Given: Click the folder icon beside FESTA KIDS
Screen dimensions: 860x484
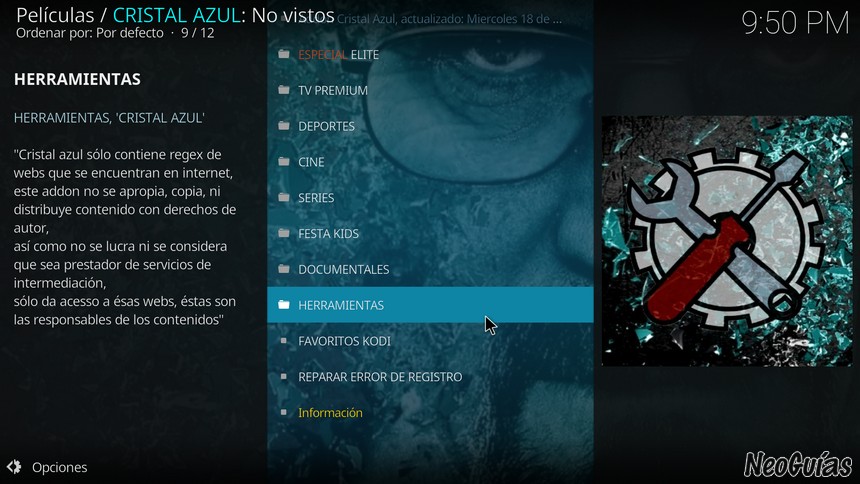Looking at the screenshot, I should click(284, 233).
